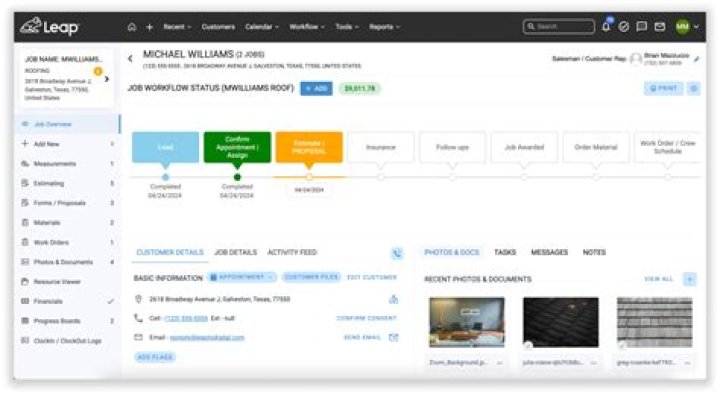This screenshot has width=720, height=395.
Task: Click the Print button
Action: tap(664, 88)
